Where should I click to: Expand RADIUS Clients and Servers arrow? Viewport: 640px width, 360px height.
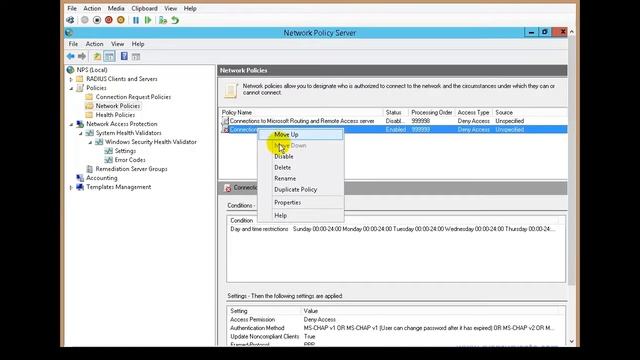71,79
